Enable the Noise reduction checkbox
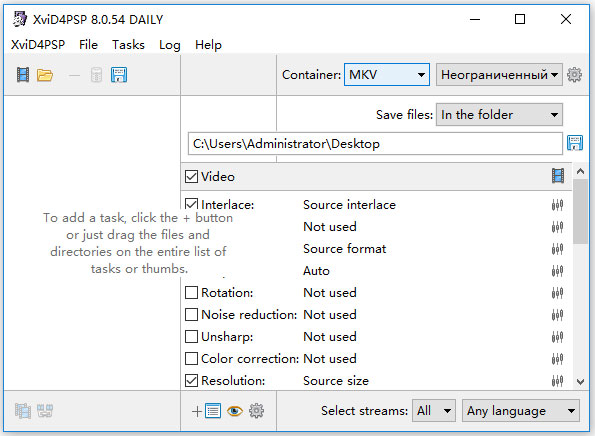Image resolution: width=595 pixels, height=436 pixels. [191, 315]
